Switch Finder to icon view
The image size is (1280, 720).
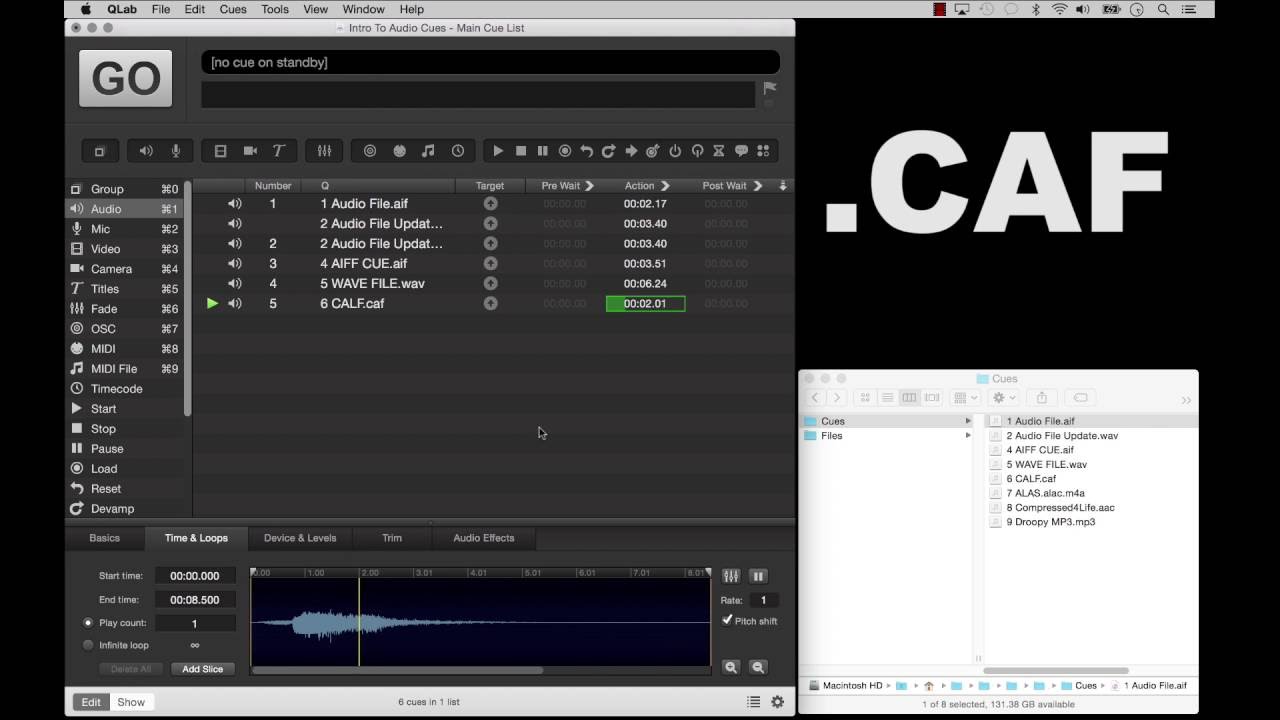[866, 398]
